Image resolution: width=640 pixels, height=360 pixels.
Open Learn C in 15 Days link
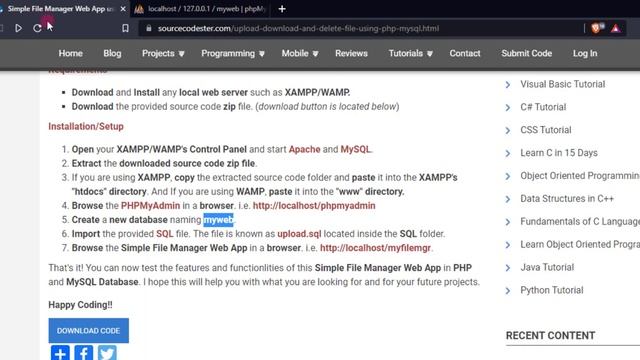559,153
